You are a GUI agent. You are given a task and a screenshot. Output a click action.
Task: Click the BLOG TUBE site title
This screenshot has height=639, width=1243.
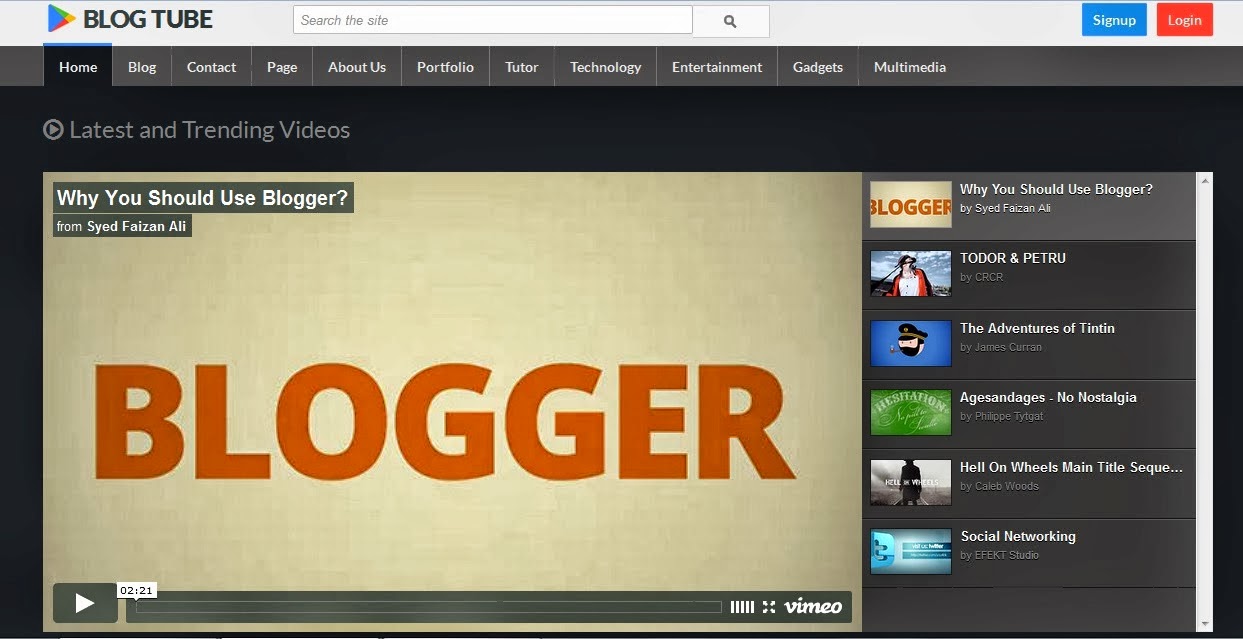tap(148, 19)
